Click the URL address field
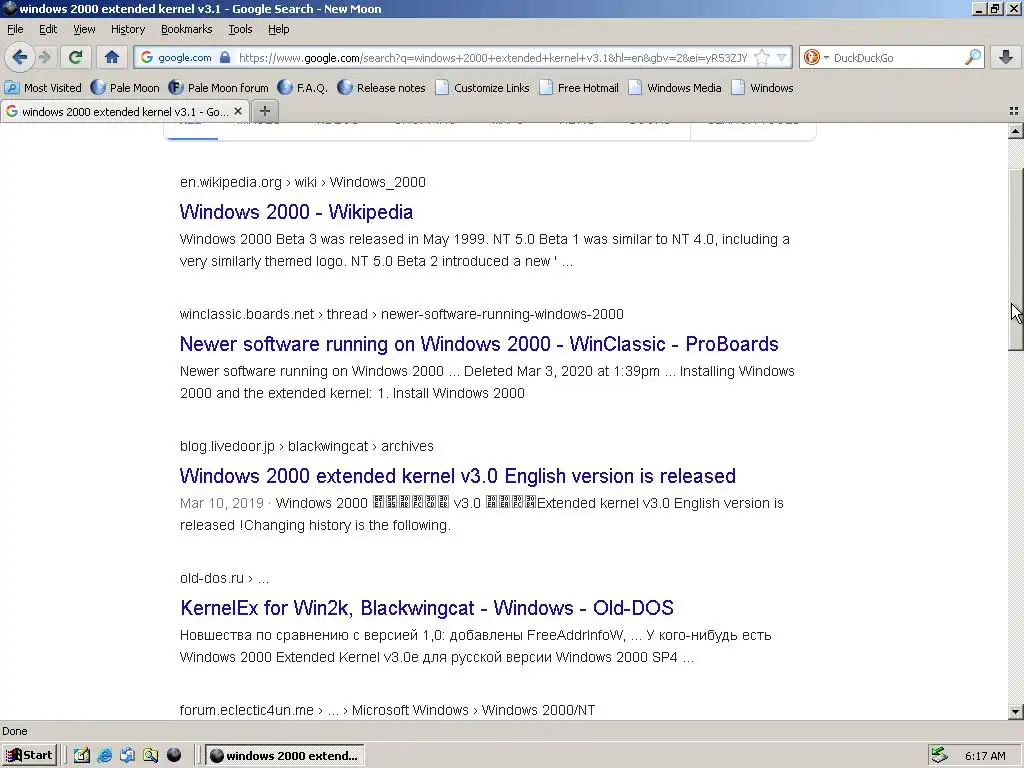This screenshot has height=768, width=1024. [x=493, y=57]
